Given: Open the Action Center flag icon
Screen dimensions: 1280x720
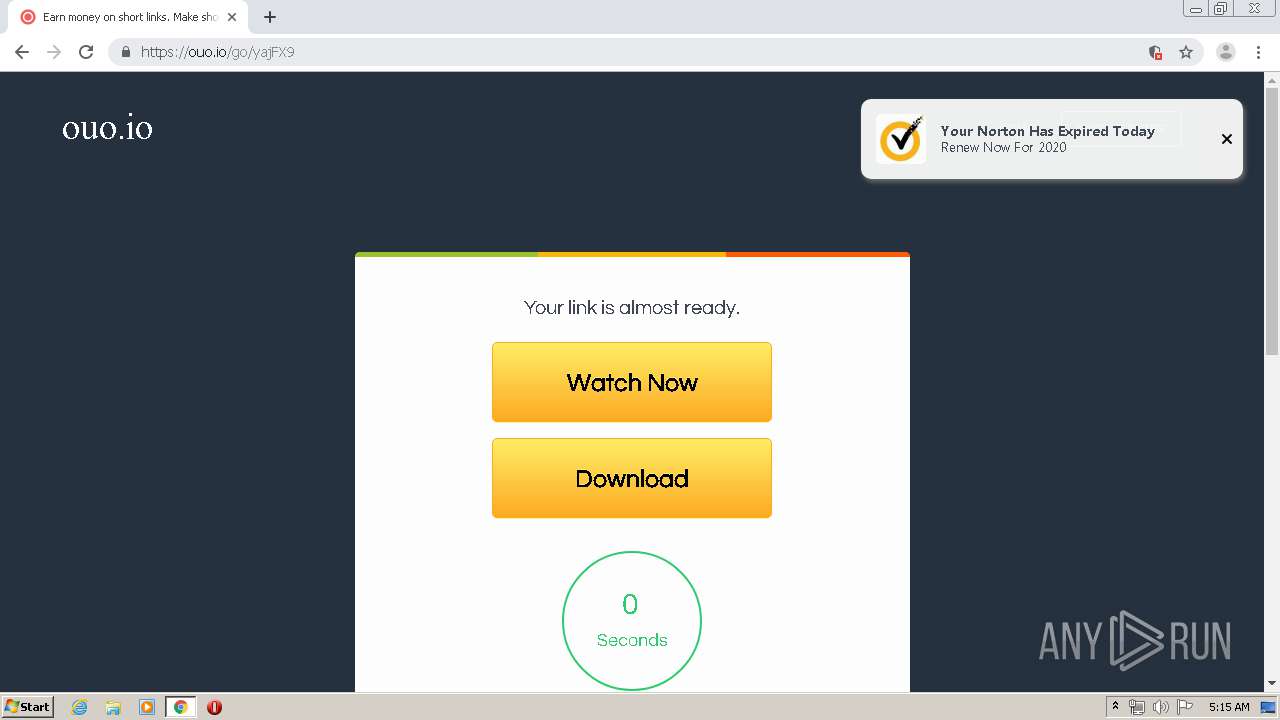Looking at the screenshot, I should pos(1185,707).
